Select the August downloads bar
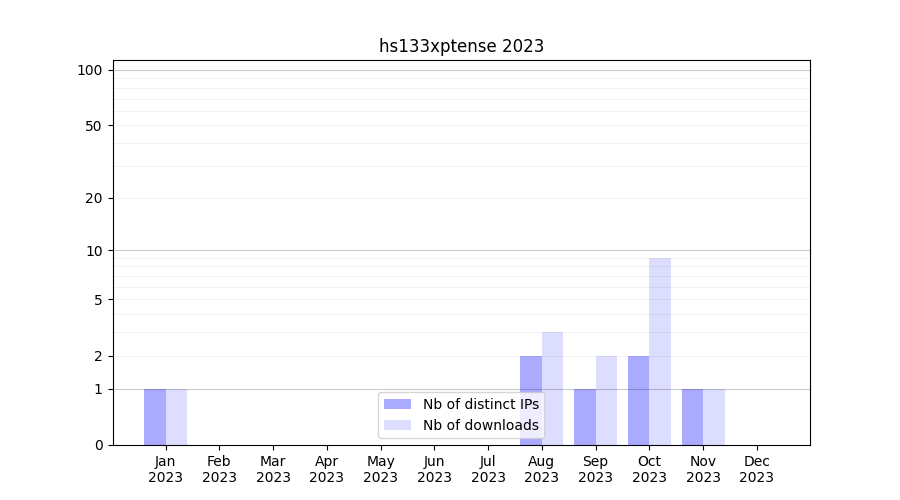The image size is (900, 500). click(x=552, y=388)
